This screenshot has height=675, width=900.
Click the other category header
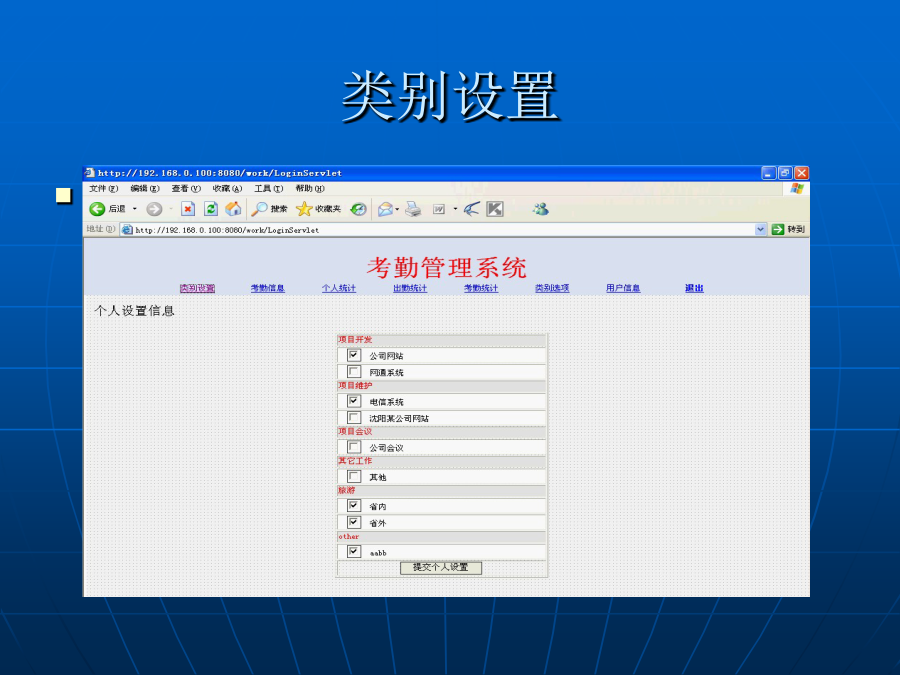click(x=348, y=537)
